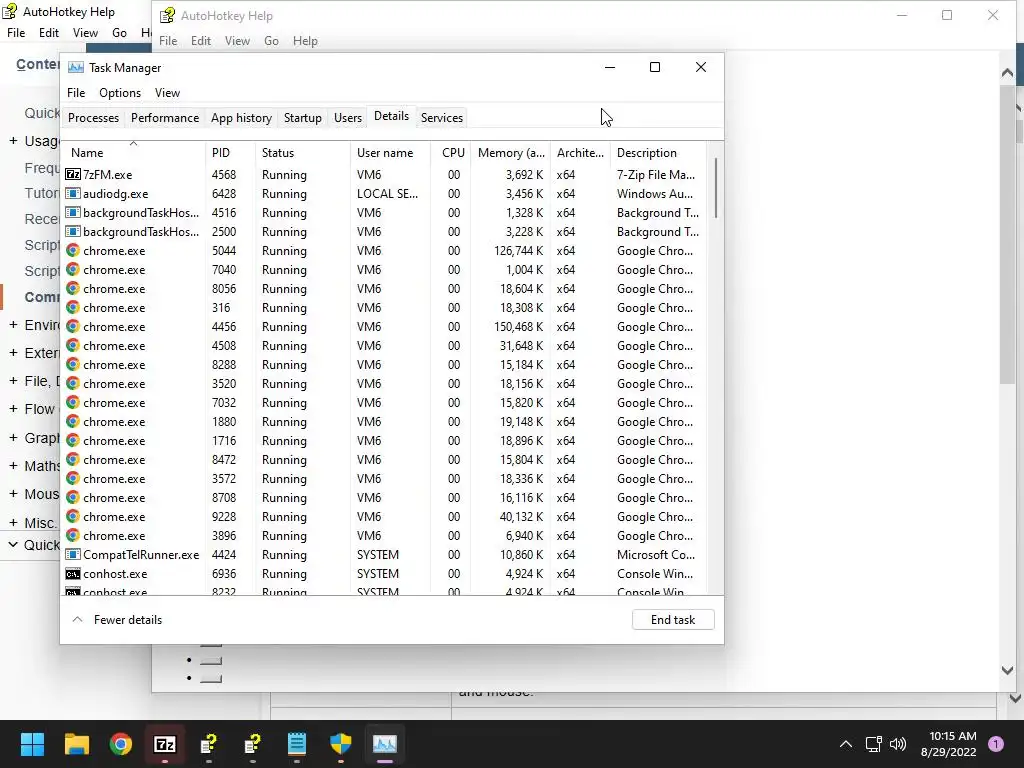Select the chrome.exe row with PID 8056
Viewport: 1024px width, 768px height.
(385, 289)
